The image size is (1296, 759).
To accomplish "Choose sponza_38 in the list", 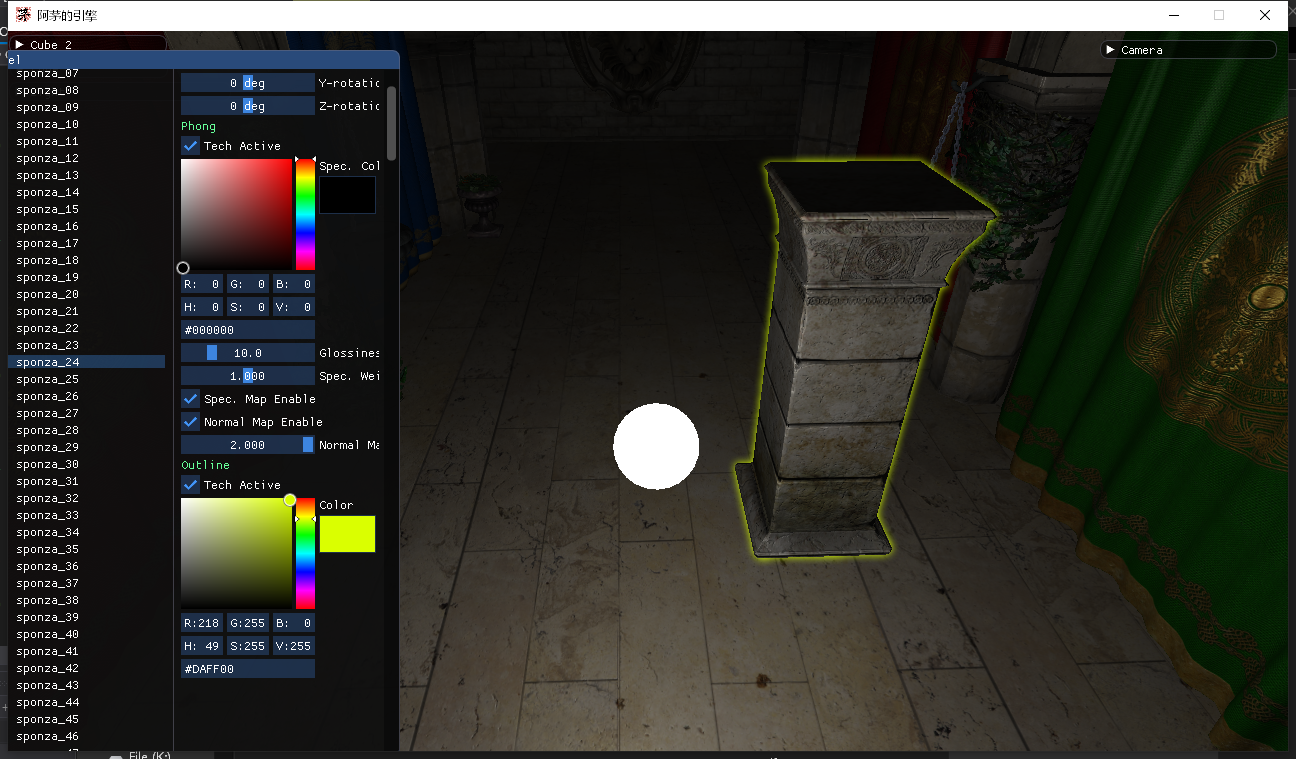I will pos(48,600).
